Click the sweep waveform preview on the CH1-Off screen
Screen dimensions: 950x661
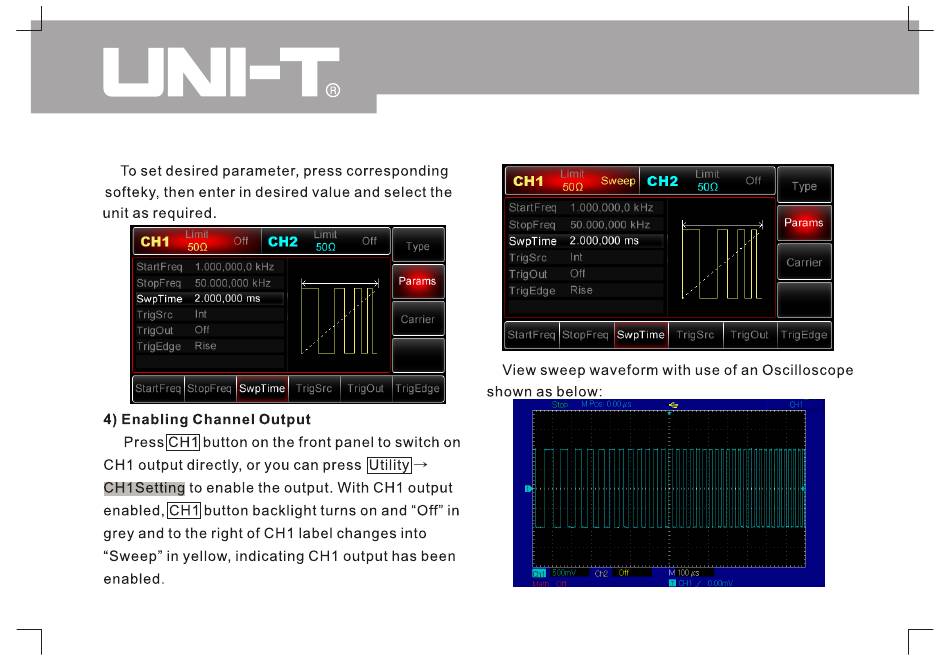point(340,316)
